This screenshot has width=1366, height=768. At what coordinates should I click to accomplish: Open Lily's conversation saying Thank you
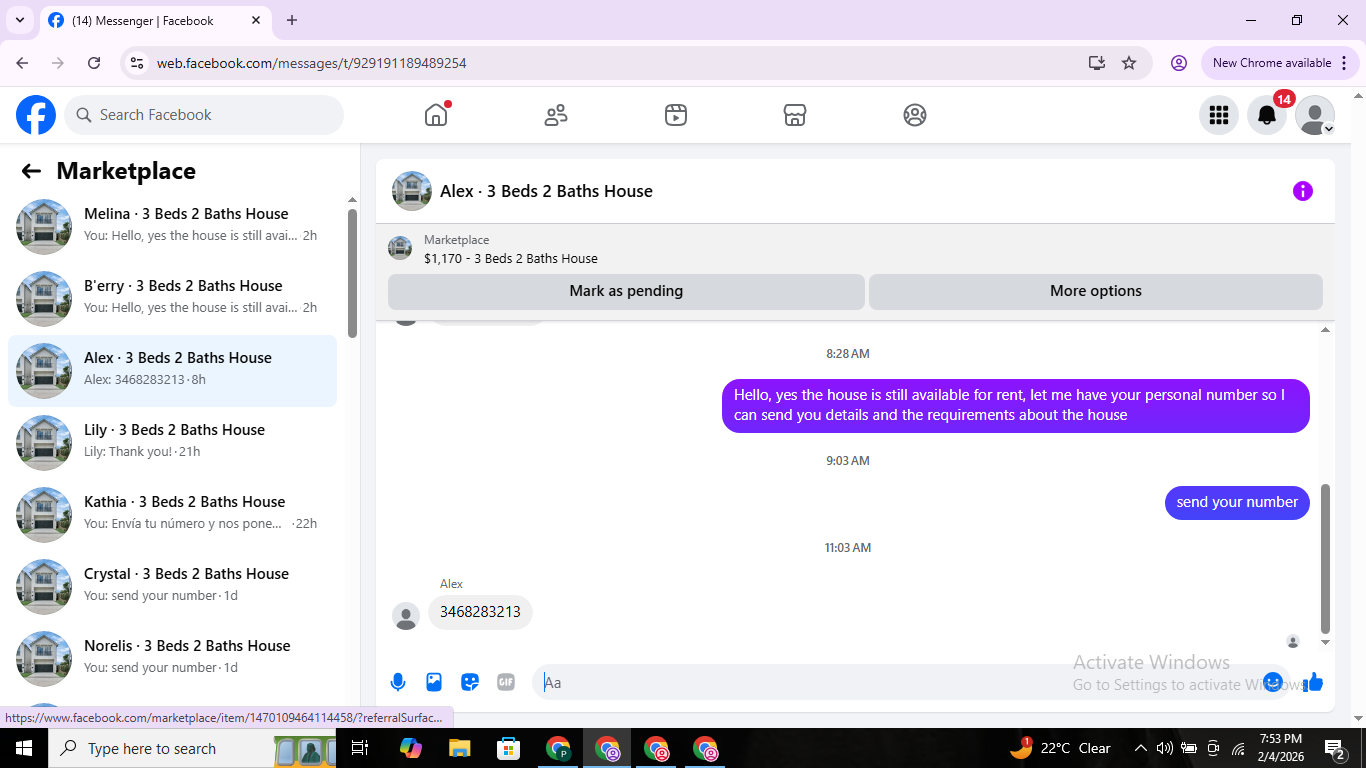[x=172, y=443]
